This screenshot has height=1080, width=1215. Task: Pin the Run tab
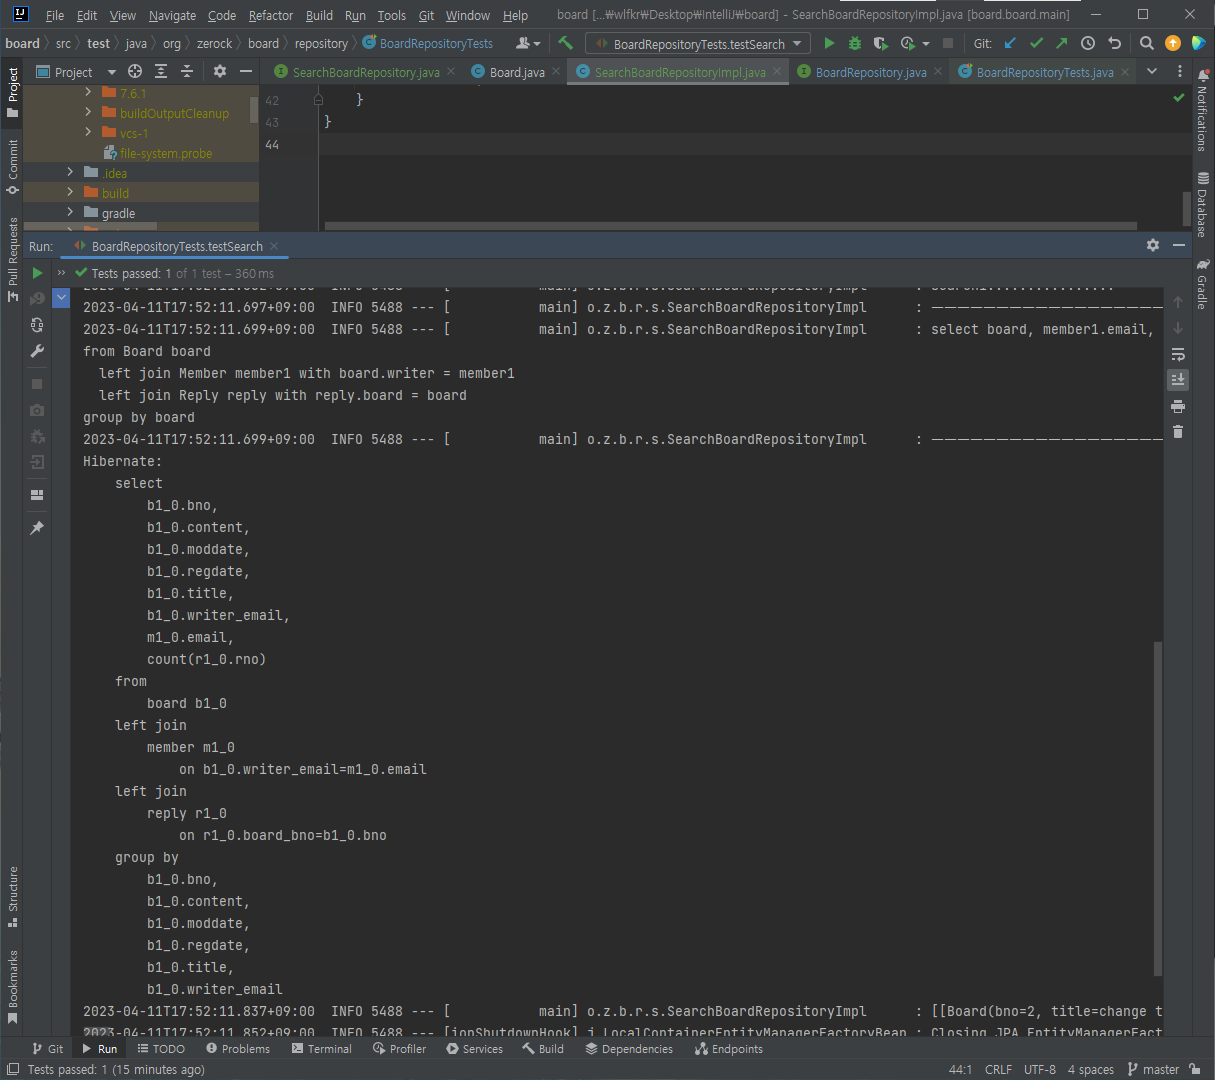point(37,527)
